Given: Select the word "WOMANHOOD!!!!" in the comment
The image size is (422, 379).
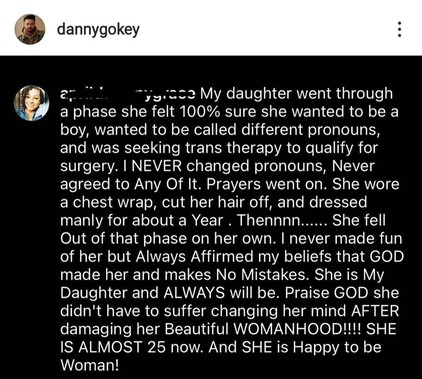Looking at the screenshot, I should click(x=297, y=329).
